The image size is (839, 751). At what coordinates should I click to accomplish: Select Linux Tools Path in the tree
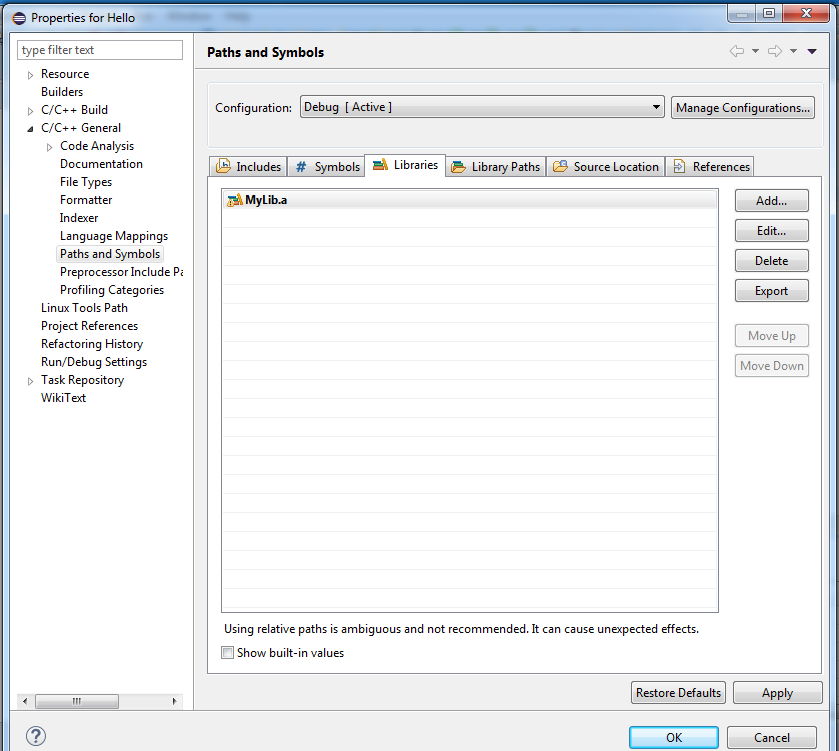[84, 308]
